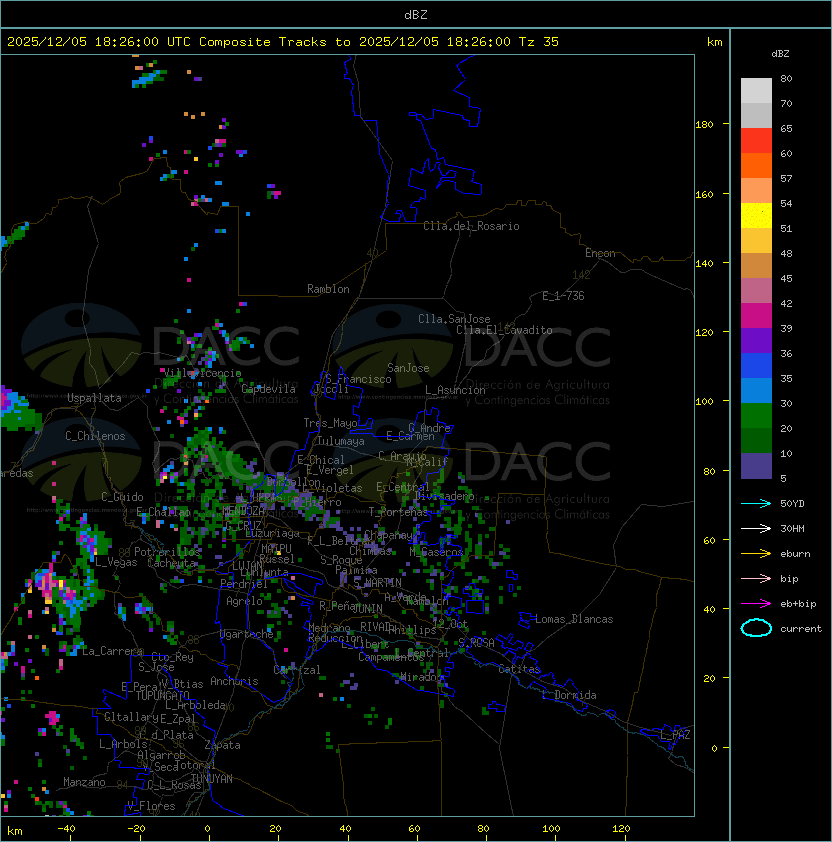Click the 'Catitas' map label
Image resolution: width=832 pixels, height=842 pixels.
(519, 669)
